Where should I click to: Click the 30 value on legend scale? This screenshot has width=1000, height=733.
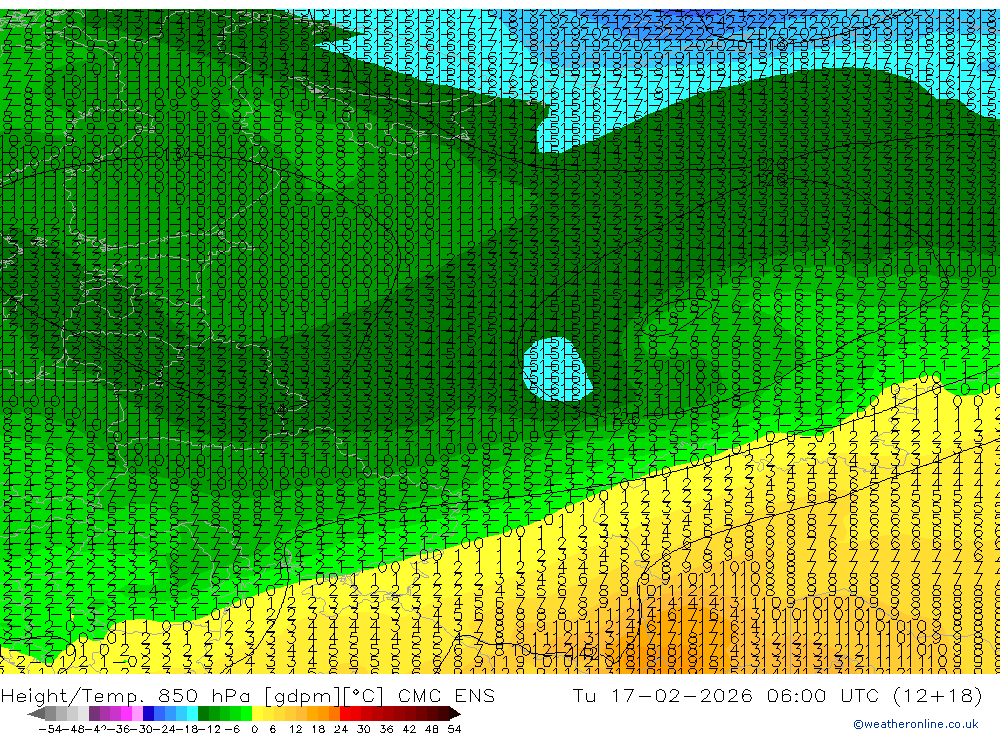click(364, 729)
